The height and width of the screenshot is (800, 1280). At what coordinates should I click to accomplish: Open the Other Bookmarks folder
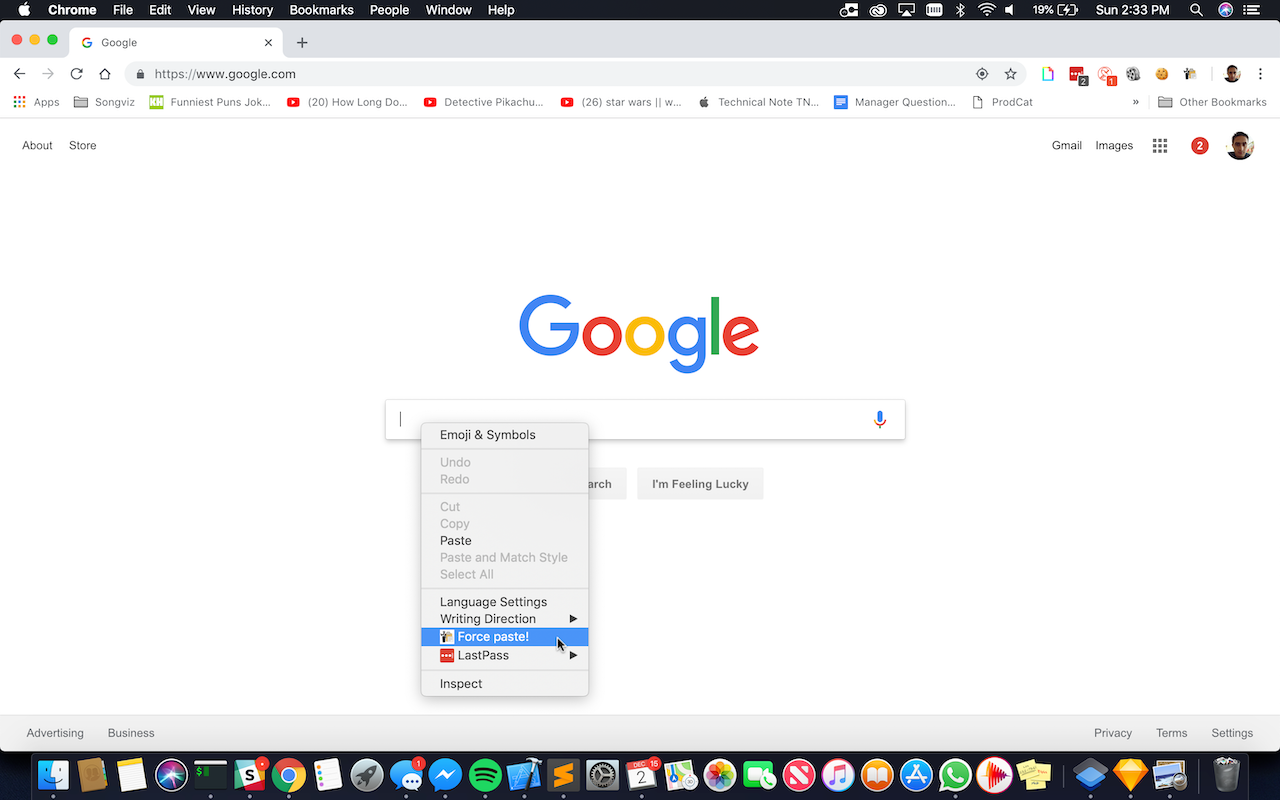pyautogui.click(x=1212, y=102)
